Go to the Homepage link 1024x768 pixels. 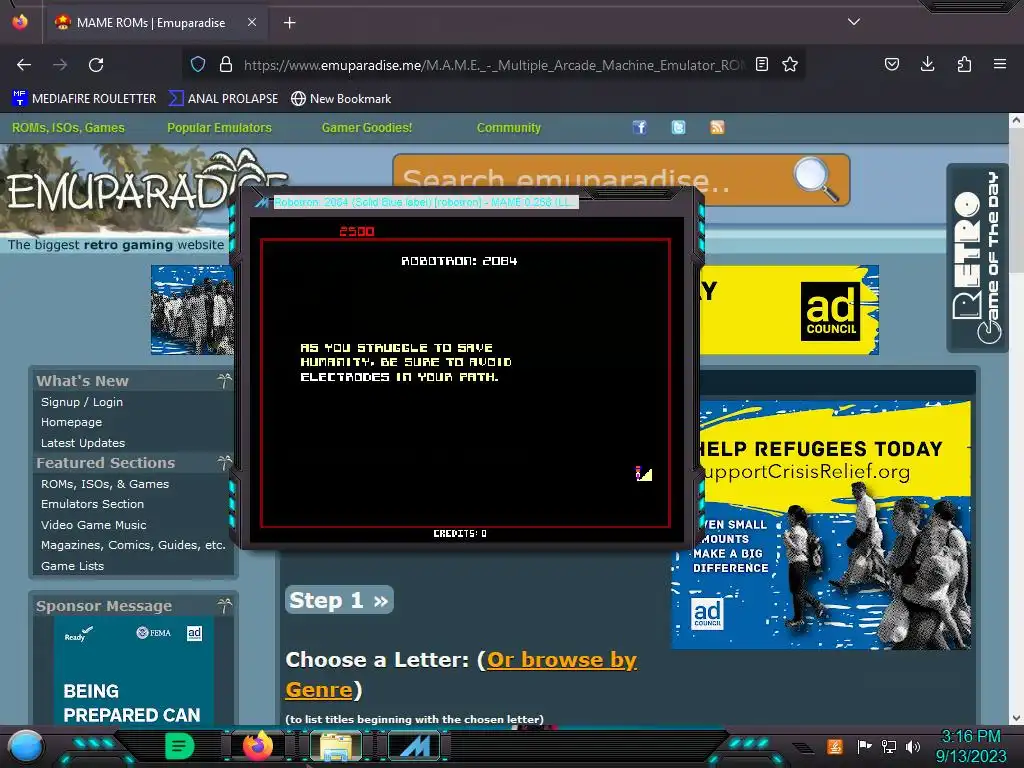pos(71,423)
